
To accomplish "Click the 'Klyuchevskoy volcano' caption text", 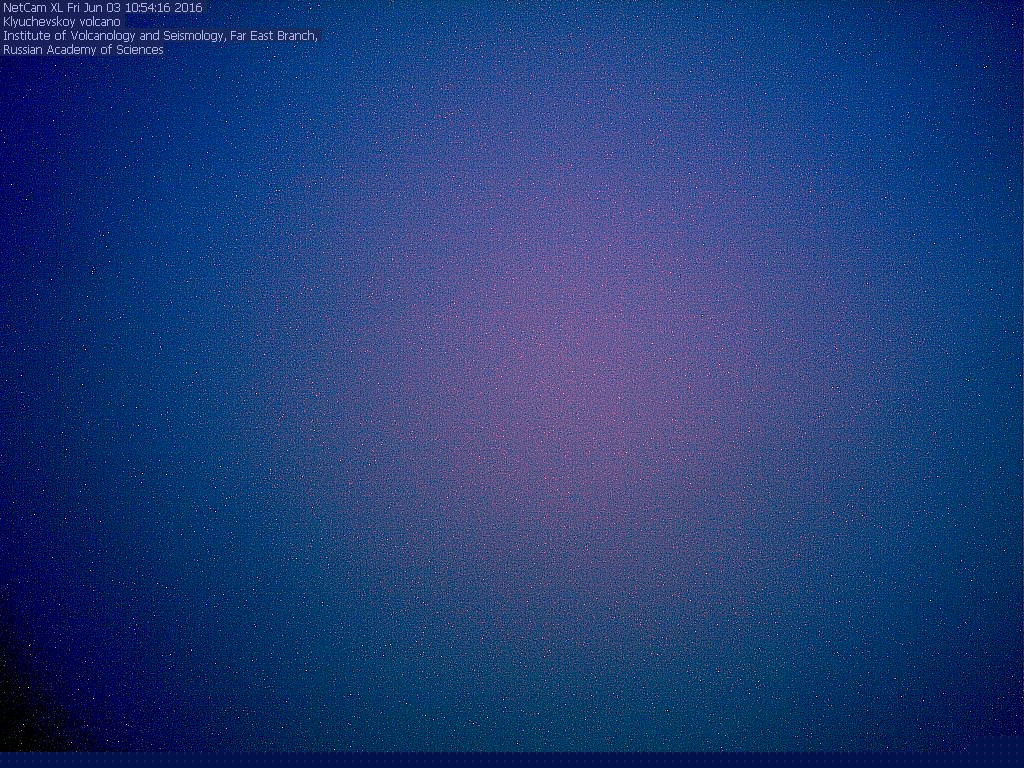I will click(x=61, y=22).
